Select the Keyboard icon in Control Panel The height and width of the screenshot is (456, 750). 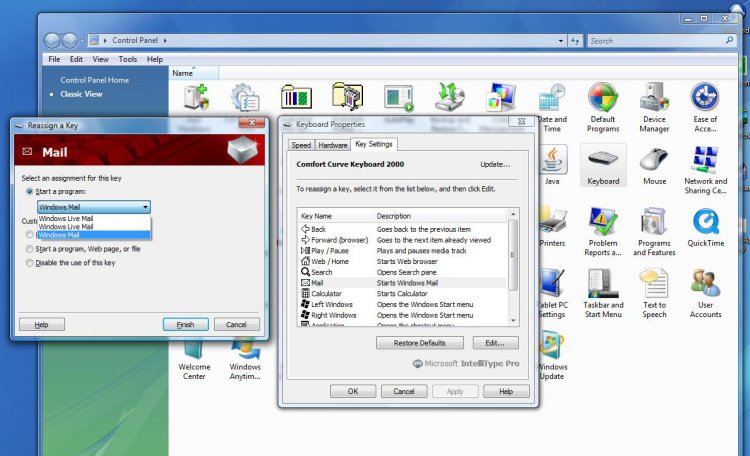(x=603, y=165)
